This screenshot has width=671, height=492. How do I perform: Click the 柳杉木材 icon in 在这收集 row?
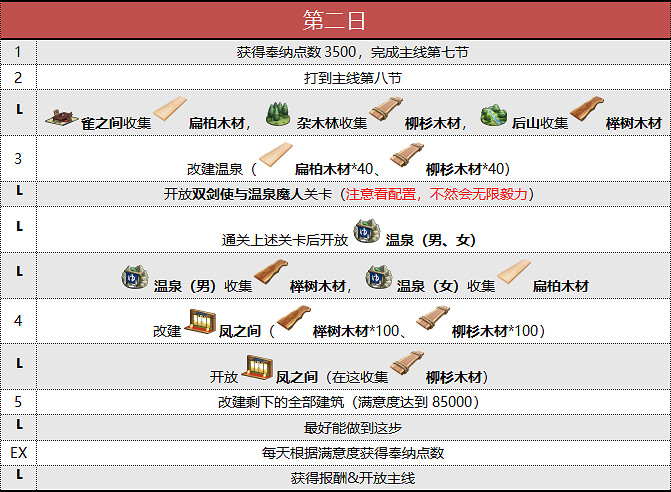[407, 363]
